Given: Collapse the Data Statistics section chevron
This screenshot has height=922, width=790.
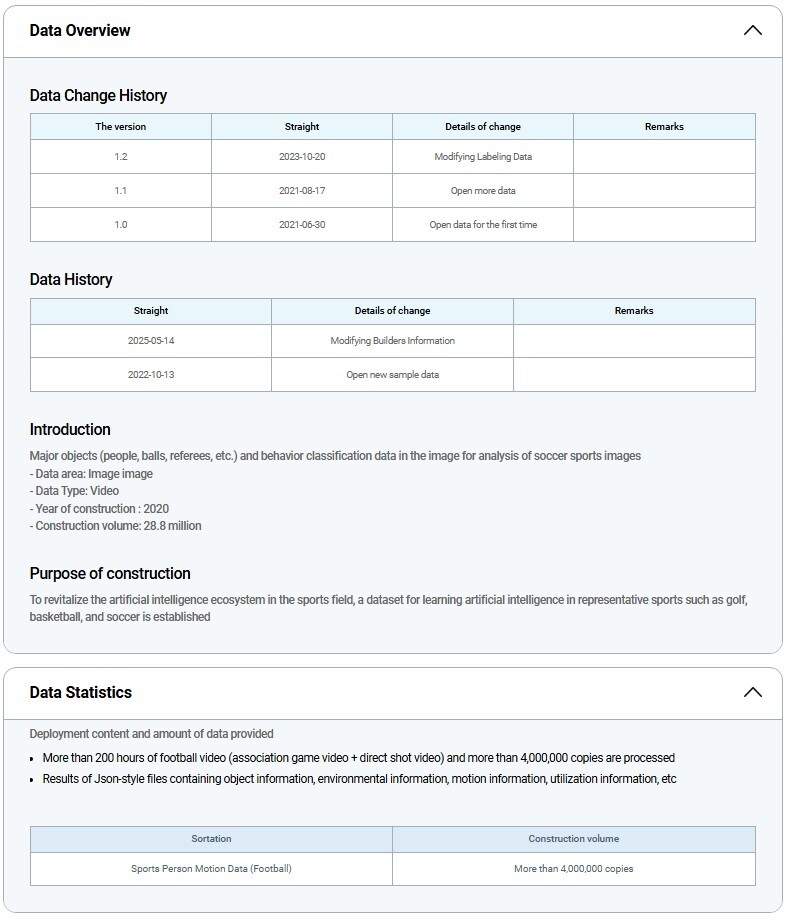Looking at the screenshot, I should pyautogui.click(x=752, y=693).
